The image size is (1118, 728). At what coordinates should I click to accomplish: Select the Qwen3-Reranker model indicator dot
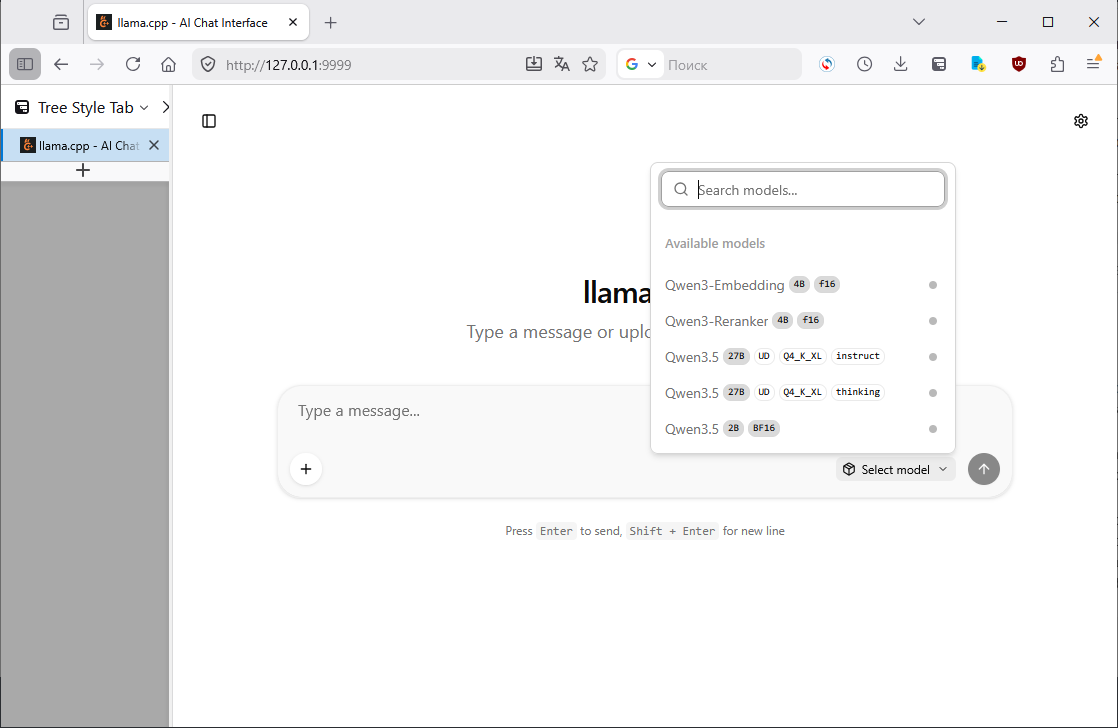(933, 320)
